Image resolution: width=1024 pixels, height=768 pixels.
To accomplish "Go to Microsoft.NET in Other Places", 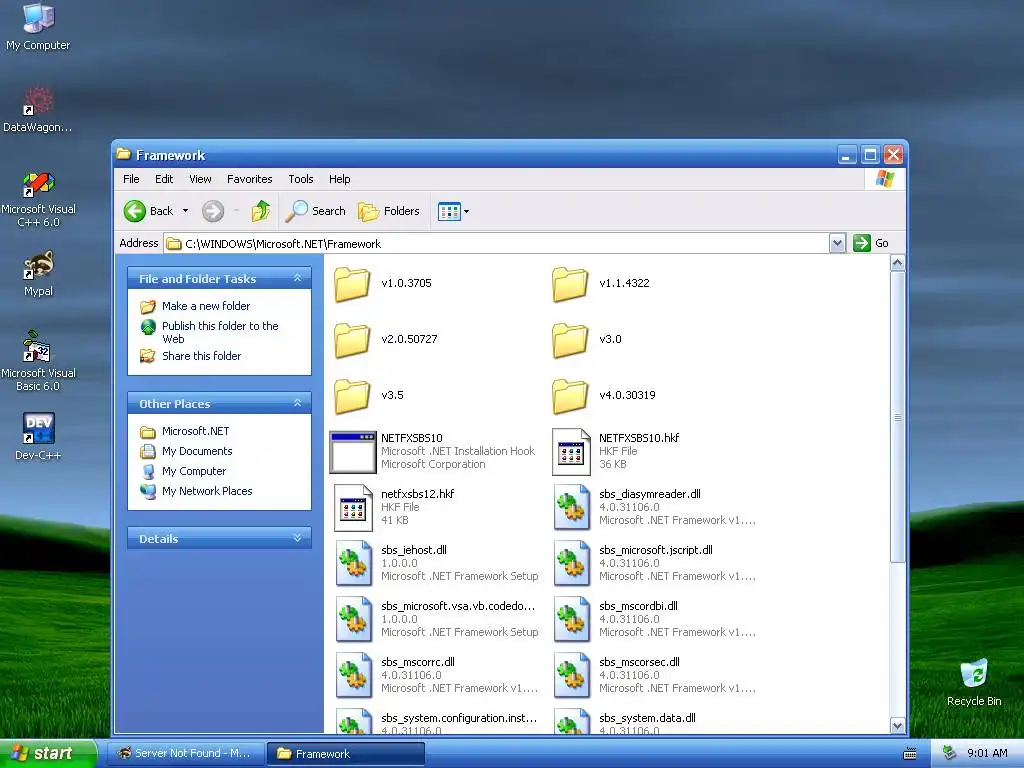I will pyautogui.click(x=195, y=431).
